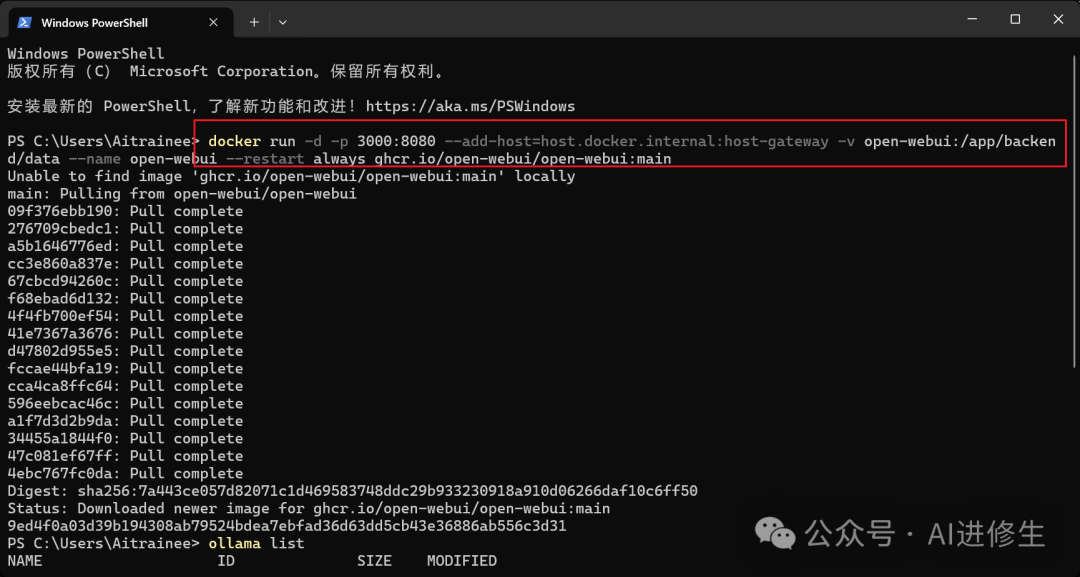Click the Digest sha256 output line

tap(353, 491)
